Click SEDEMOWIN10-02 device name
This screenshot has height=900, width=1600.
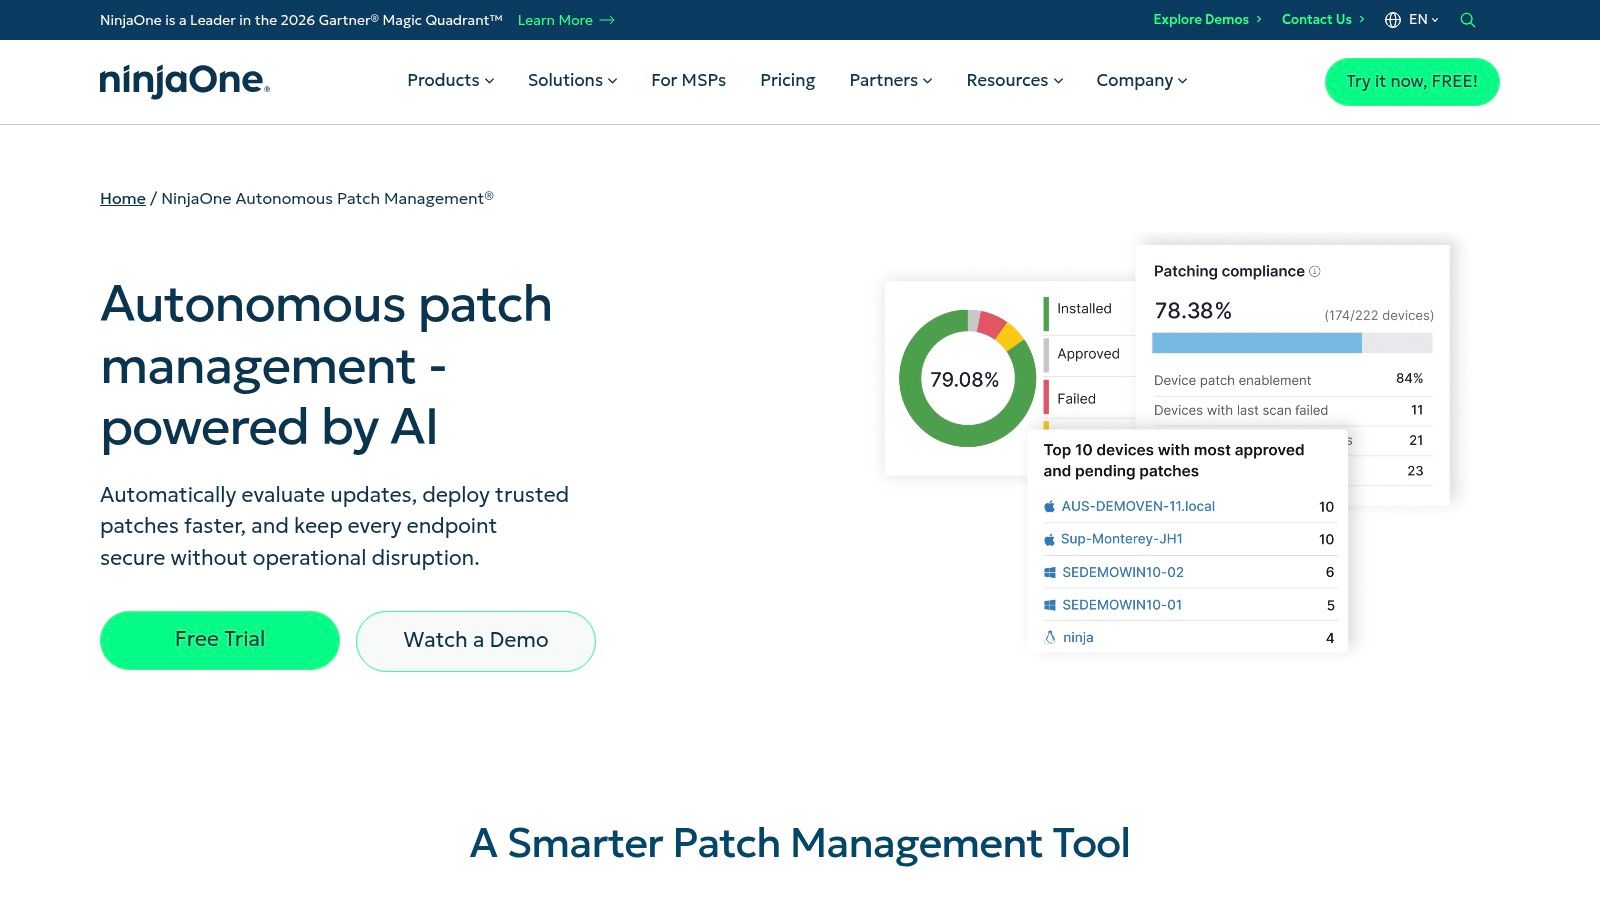click(x=1122, y=572)
